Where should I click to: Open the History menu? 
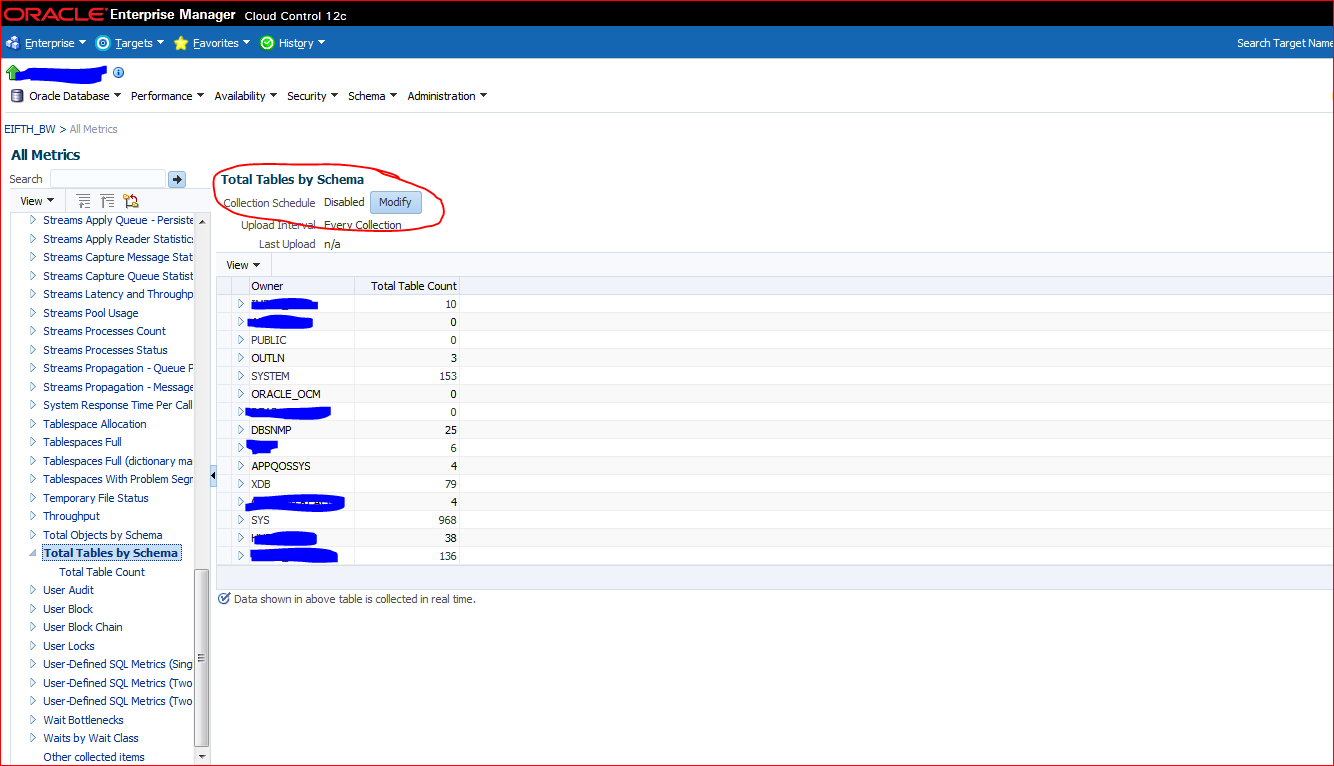point(302,43)
